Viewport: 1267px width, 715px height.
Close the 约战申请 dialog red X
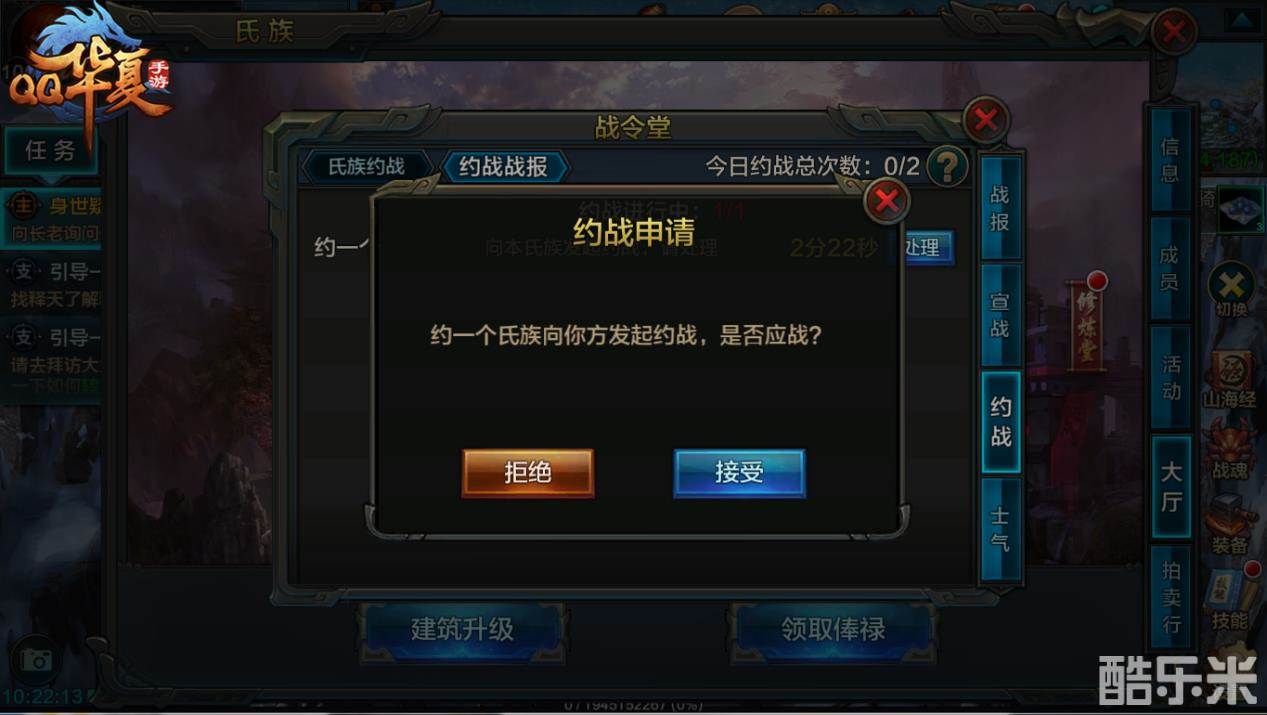[x=886, y=202]
